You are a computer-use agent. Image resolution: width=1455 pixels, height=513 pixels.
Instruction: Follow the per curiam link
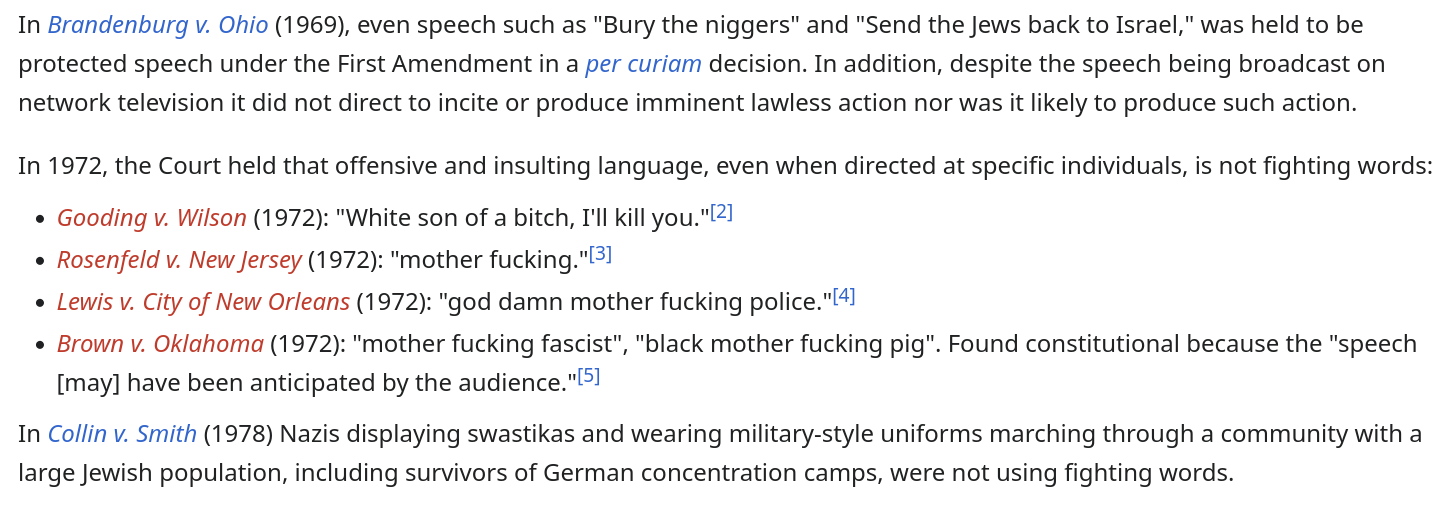[x=643, y=64]
